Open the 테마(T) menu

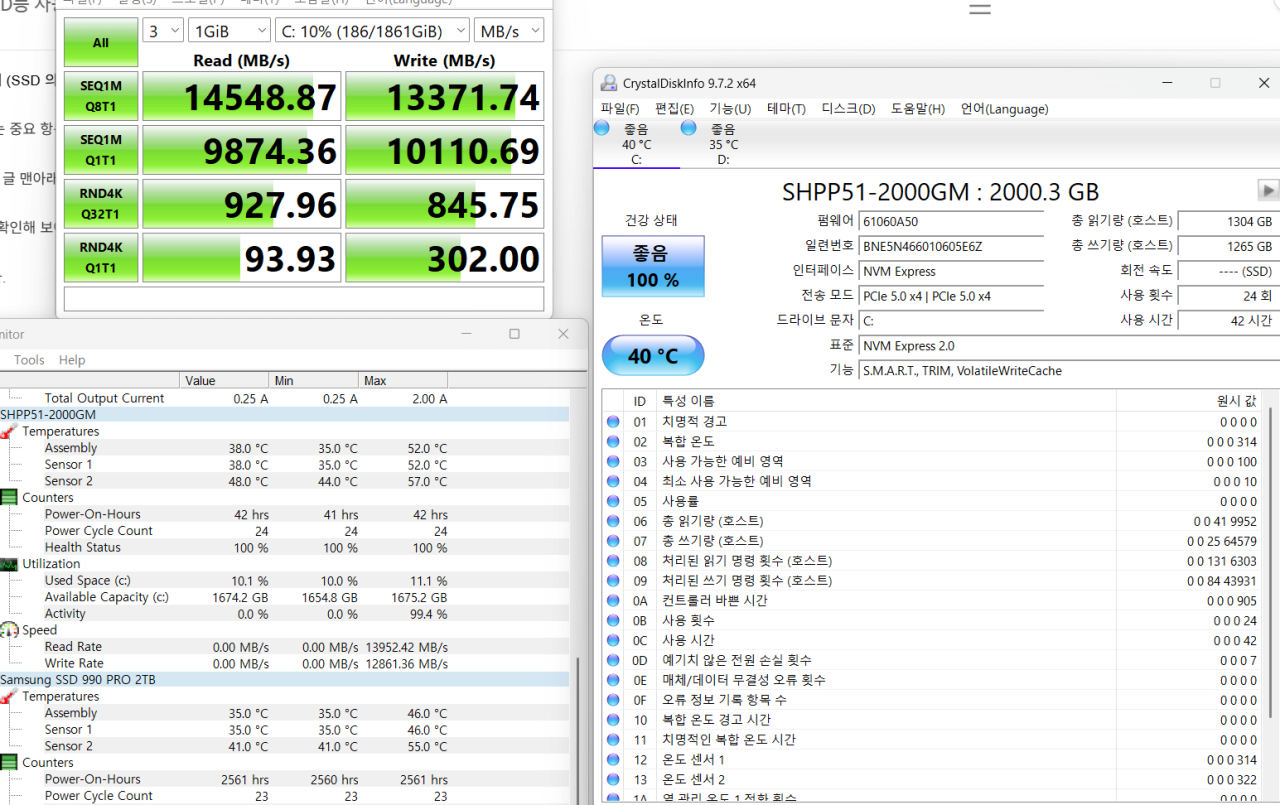(786, 109)
